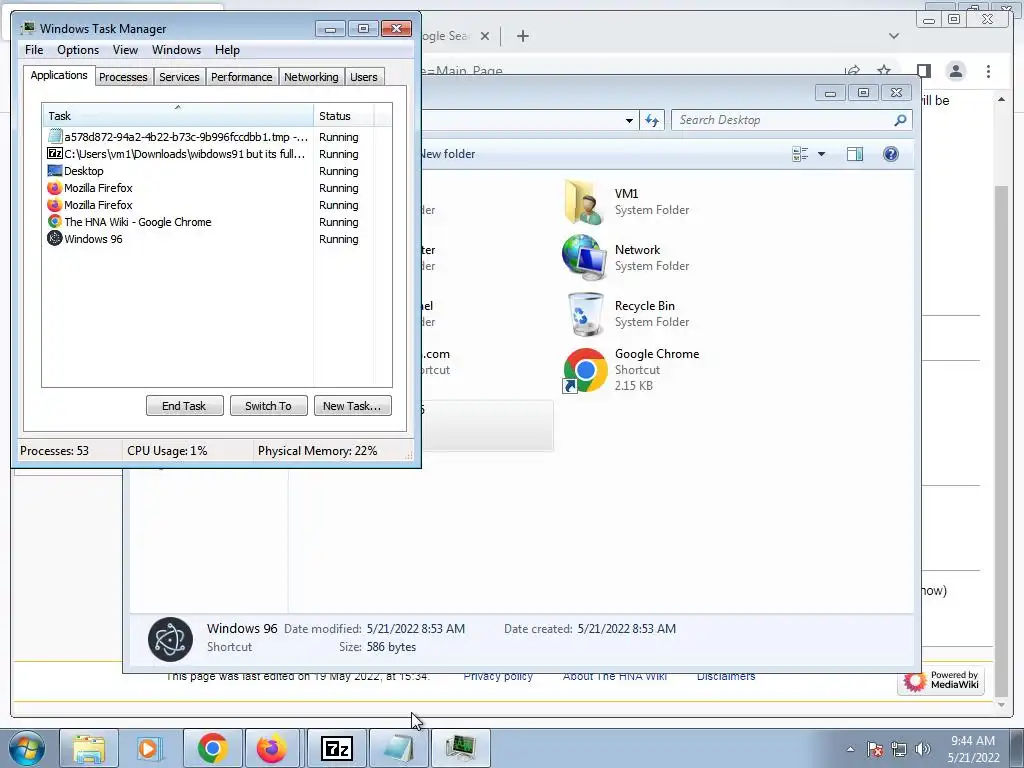Image resolution: width=1024 pixels, height=768 pixels.
Task: Open the Explorer help icon
Action: click(x=891, y=154)
